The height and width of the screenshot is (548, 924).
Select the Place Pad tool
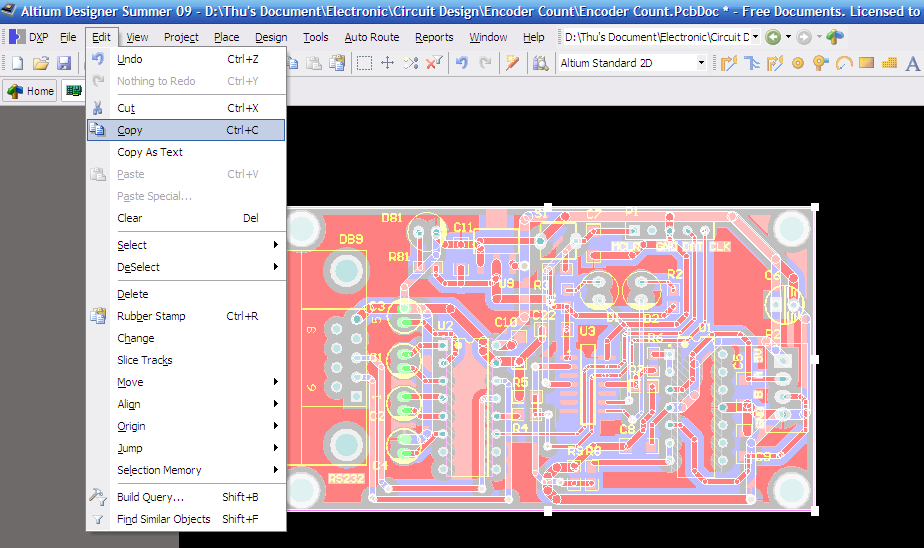click(798, 63)
